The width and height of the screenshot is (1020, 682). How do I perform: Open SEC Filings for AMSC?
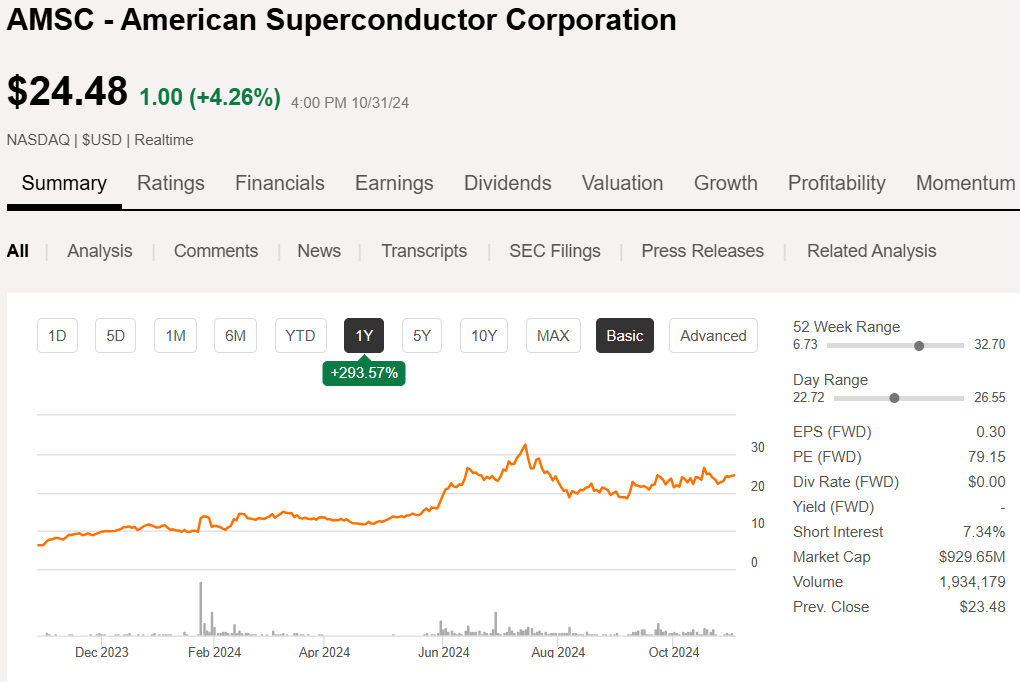pyautogui.click(x=554, y=251)
